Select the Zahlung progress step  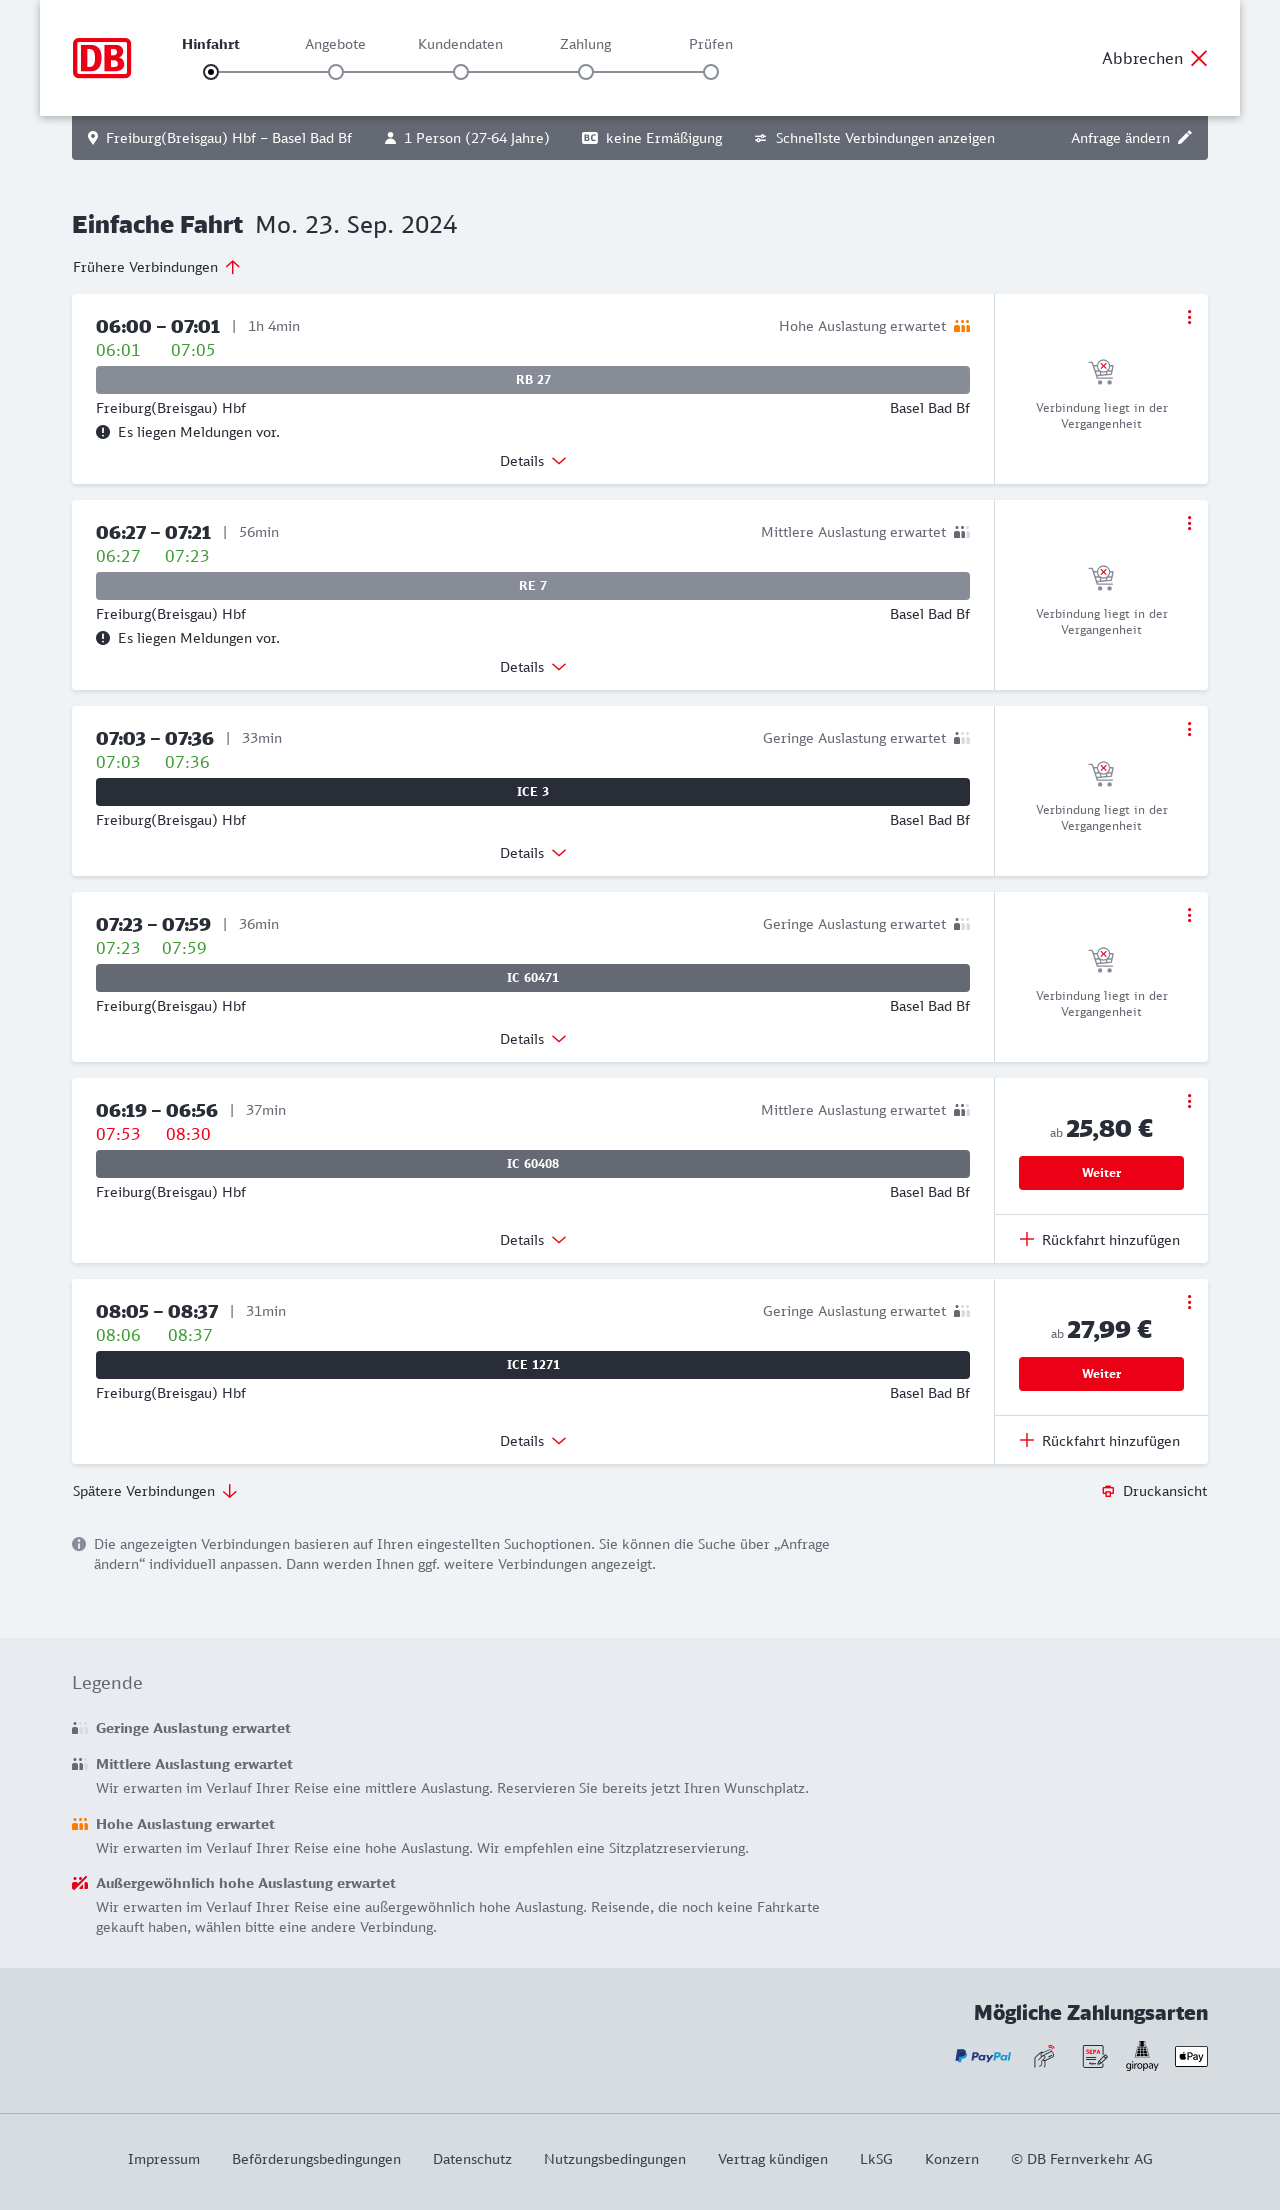pos(586,71)
